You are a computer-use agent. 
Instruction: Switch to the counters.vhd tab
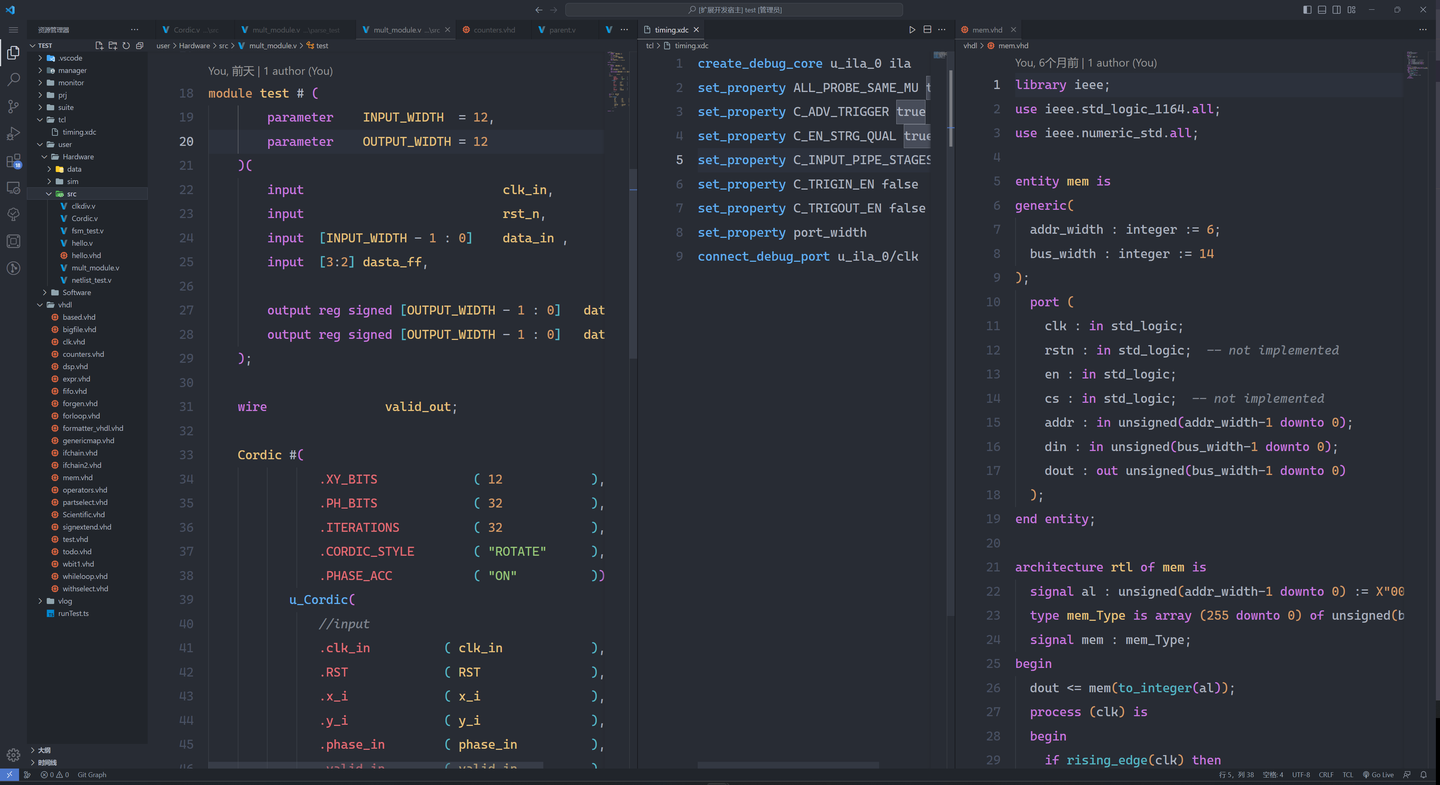[x=496, y=29]
